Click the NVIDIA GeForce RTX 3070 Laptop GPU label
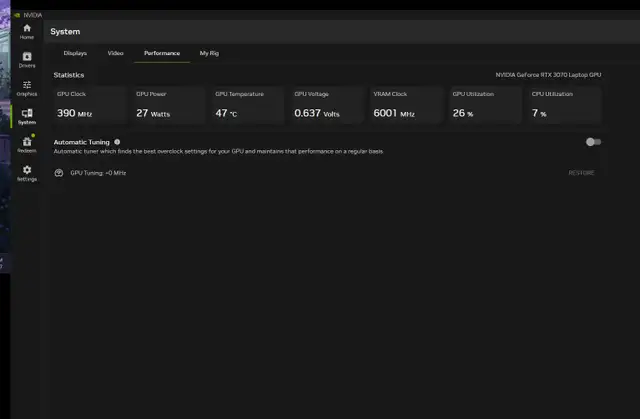The image size is (640, 419). pos(548,75)
